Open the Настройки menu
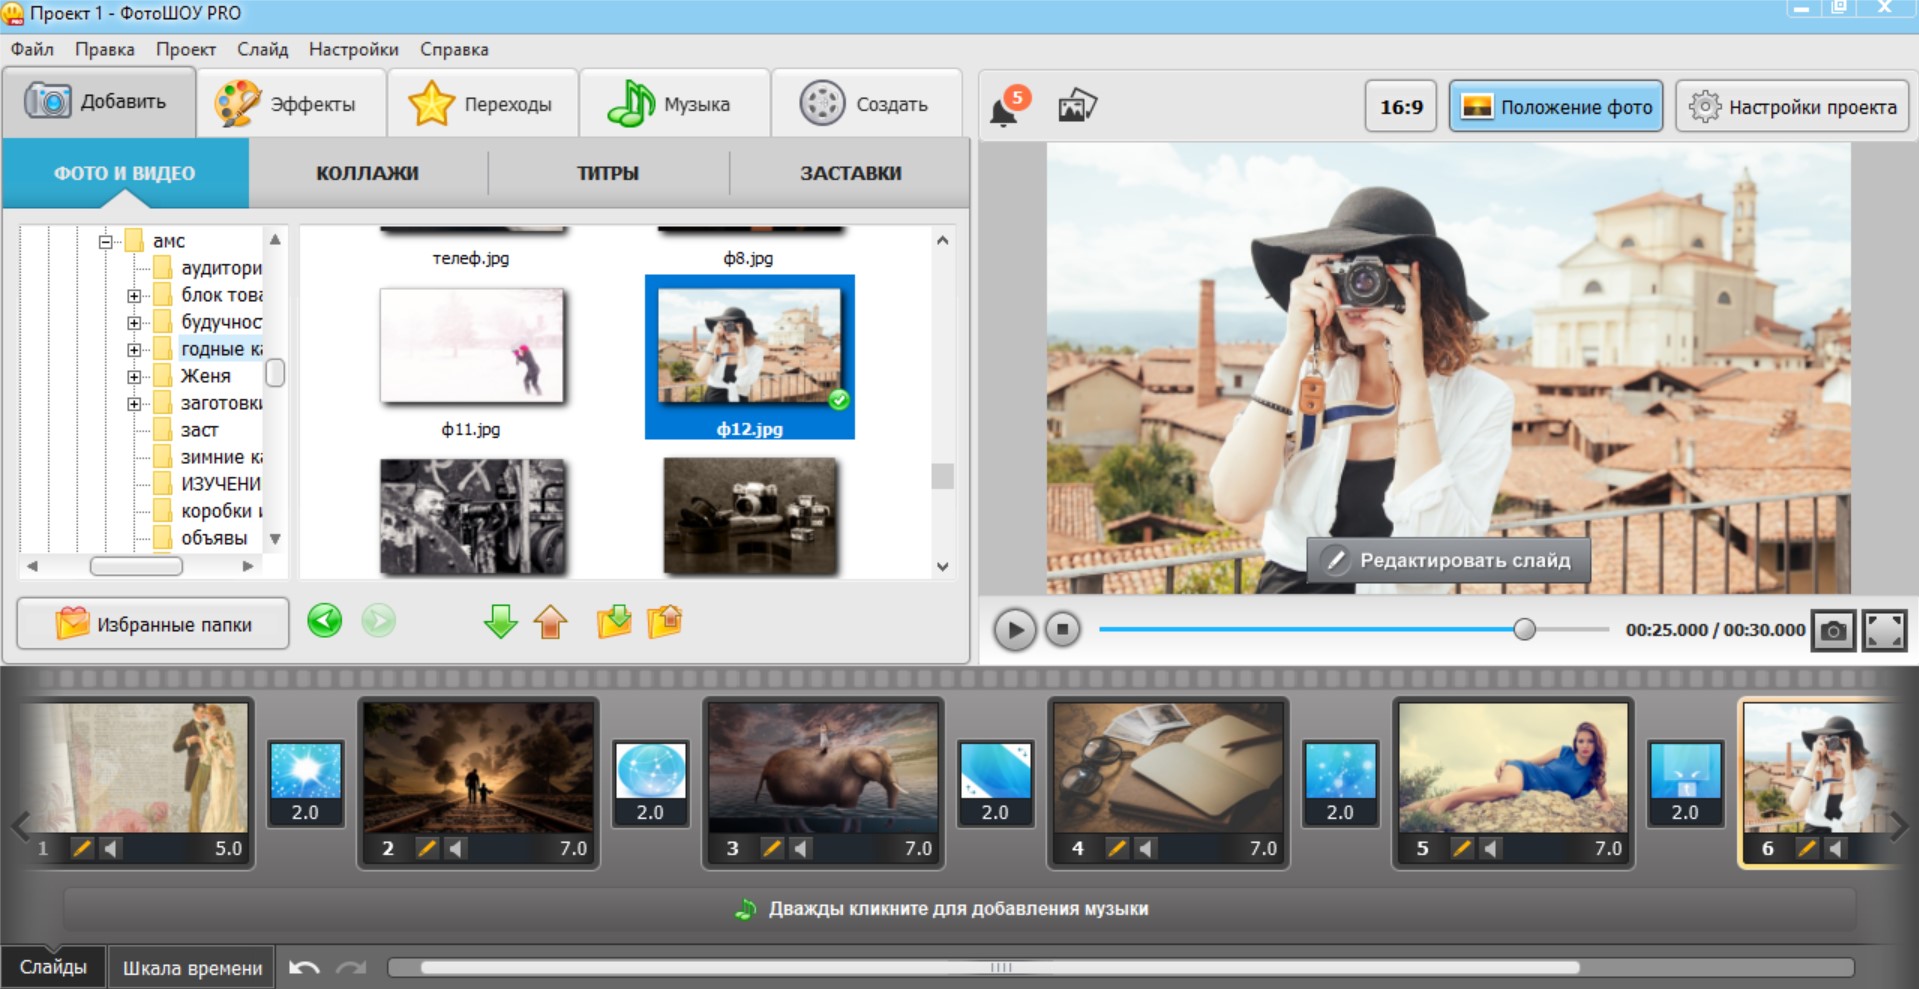 (x=353, y=49)
